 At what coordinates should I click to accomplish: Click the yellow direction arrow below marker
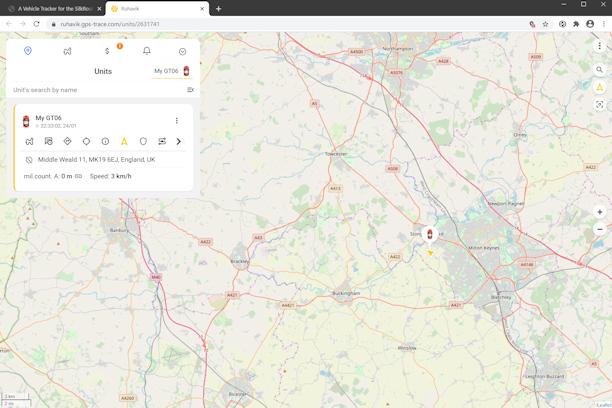[x=431, y=253]
